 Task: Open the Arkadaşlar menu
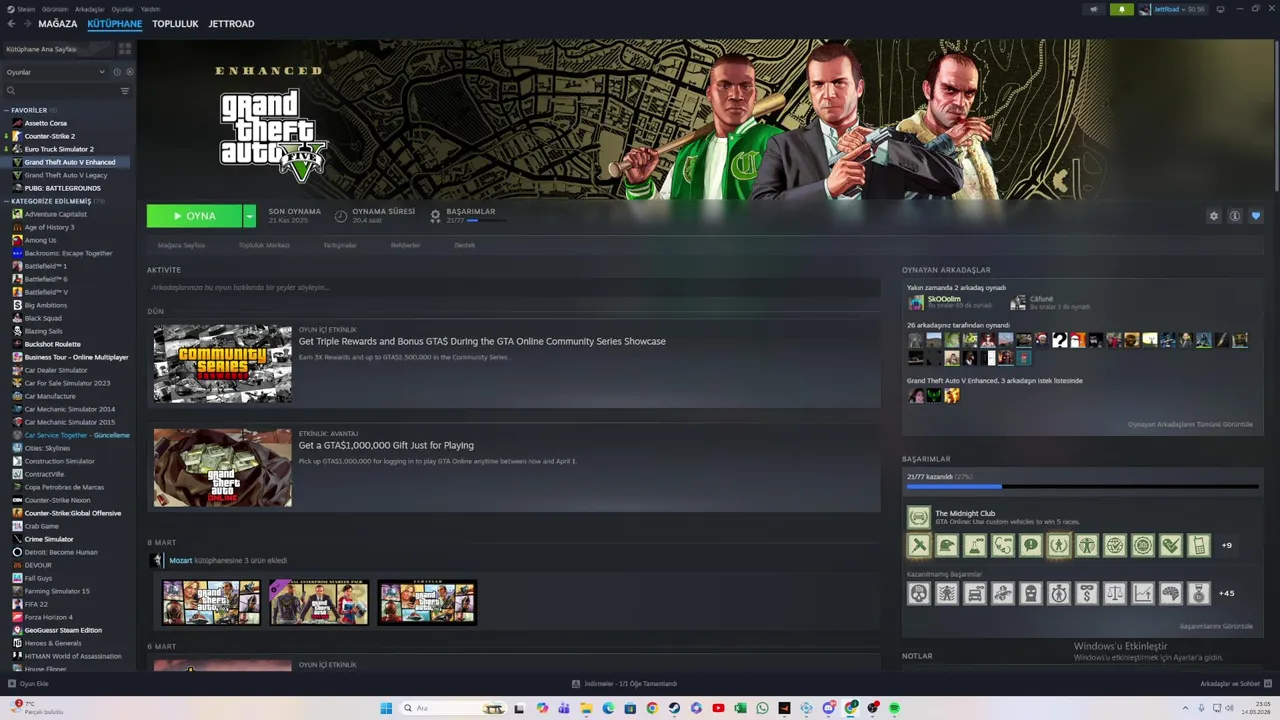pyautogui.click(x=89, y=9)
